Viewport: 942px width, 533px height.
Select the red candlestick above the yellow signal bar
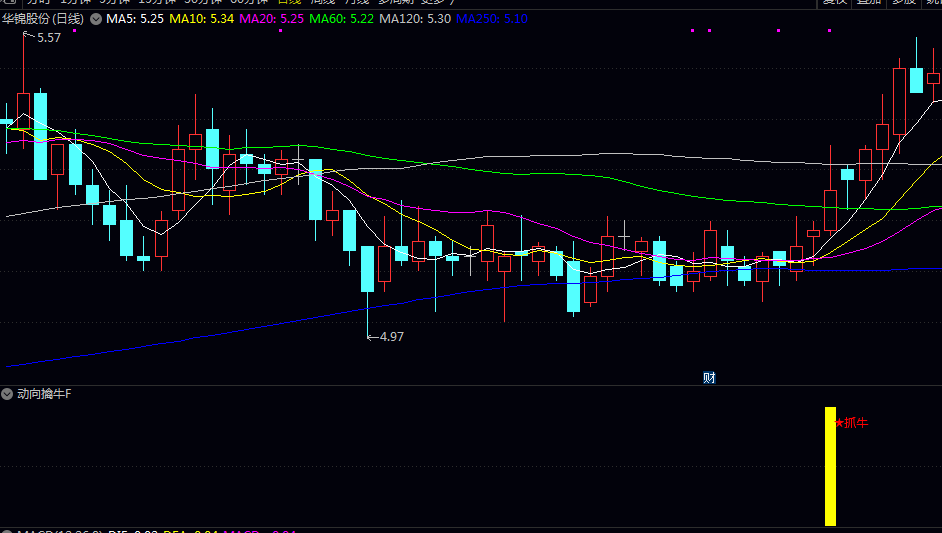point(830,208)
